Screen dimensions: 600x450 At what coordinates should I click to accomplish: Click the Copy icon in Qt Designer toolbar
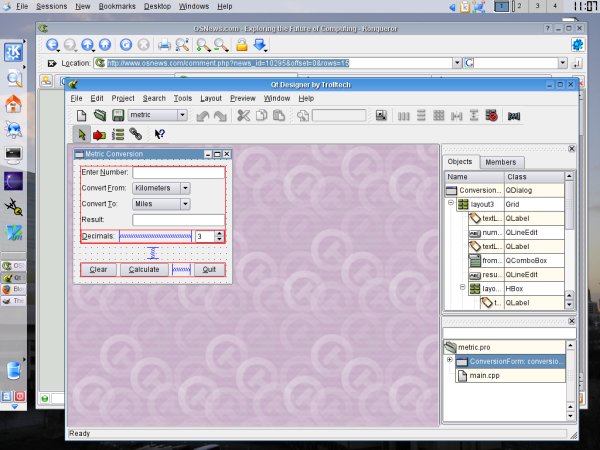click(261, 115)
